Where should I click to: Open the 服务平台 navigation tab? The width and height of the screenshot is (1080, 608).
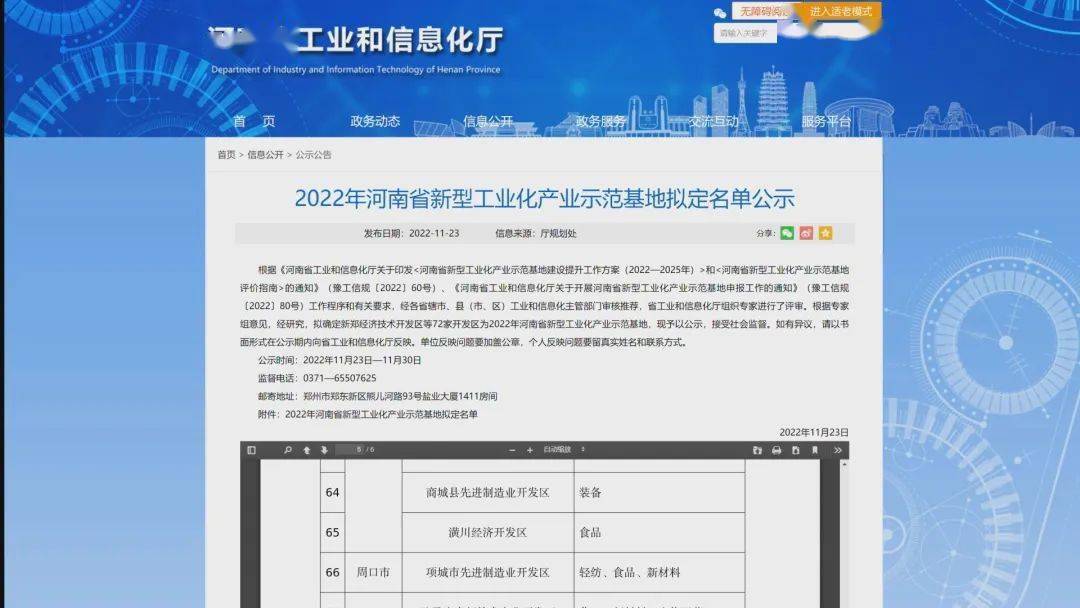click(827, 121)
